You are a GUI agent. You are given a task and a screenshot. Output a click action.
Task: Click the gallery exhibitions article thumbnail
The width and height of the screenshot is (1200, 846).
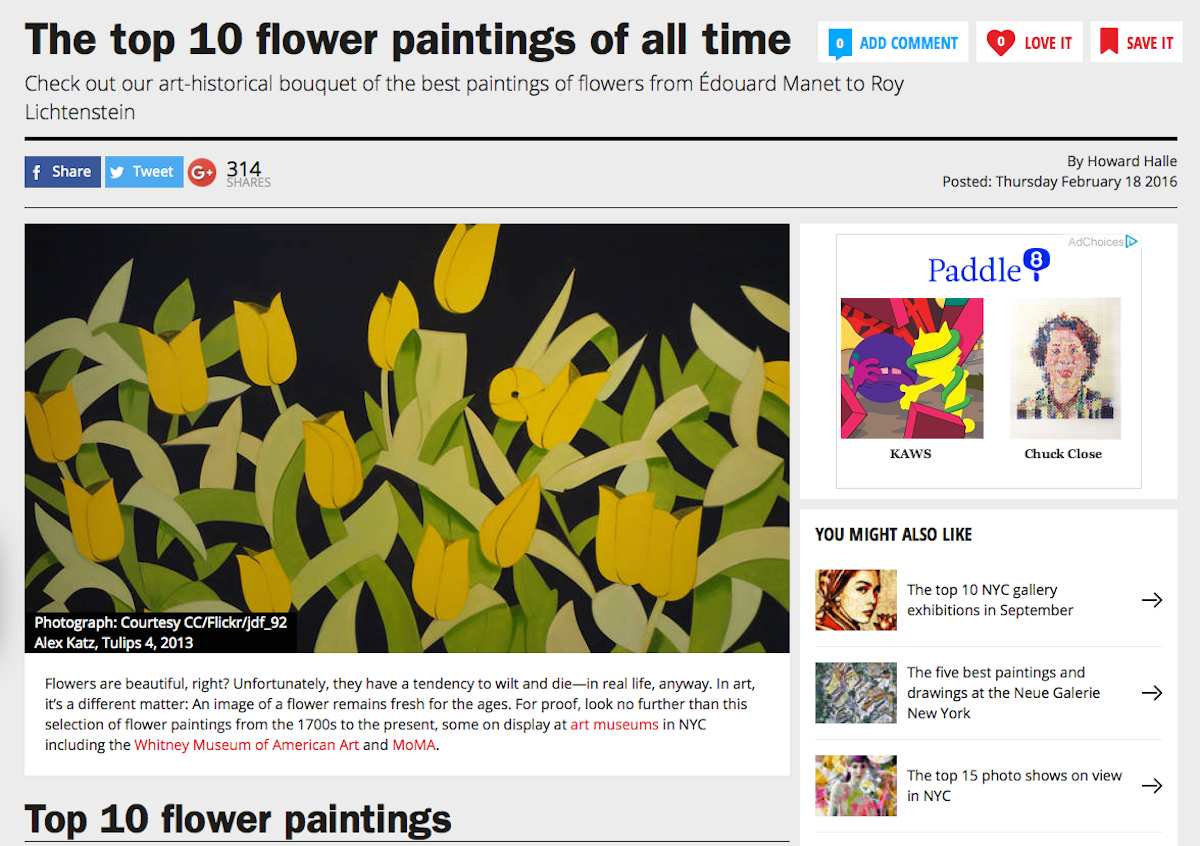tap(856, 600)
